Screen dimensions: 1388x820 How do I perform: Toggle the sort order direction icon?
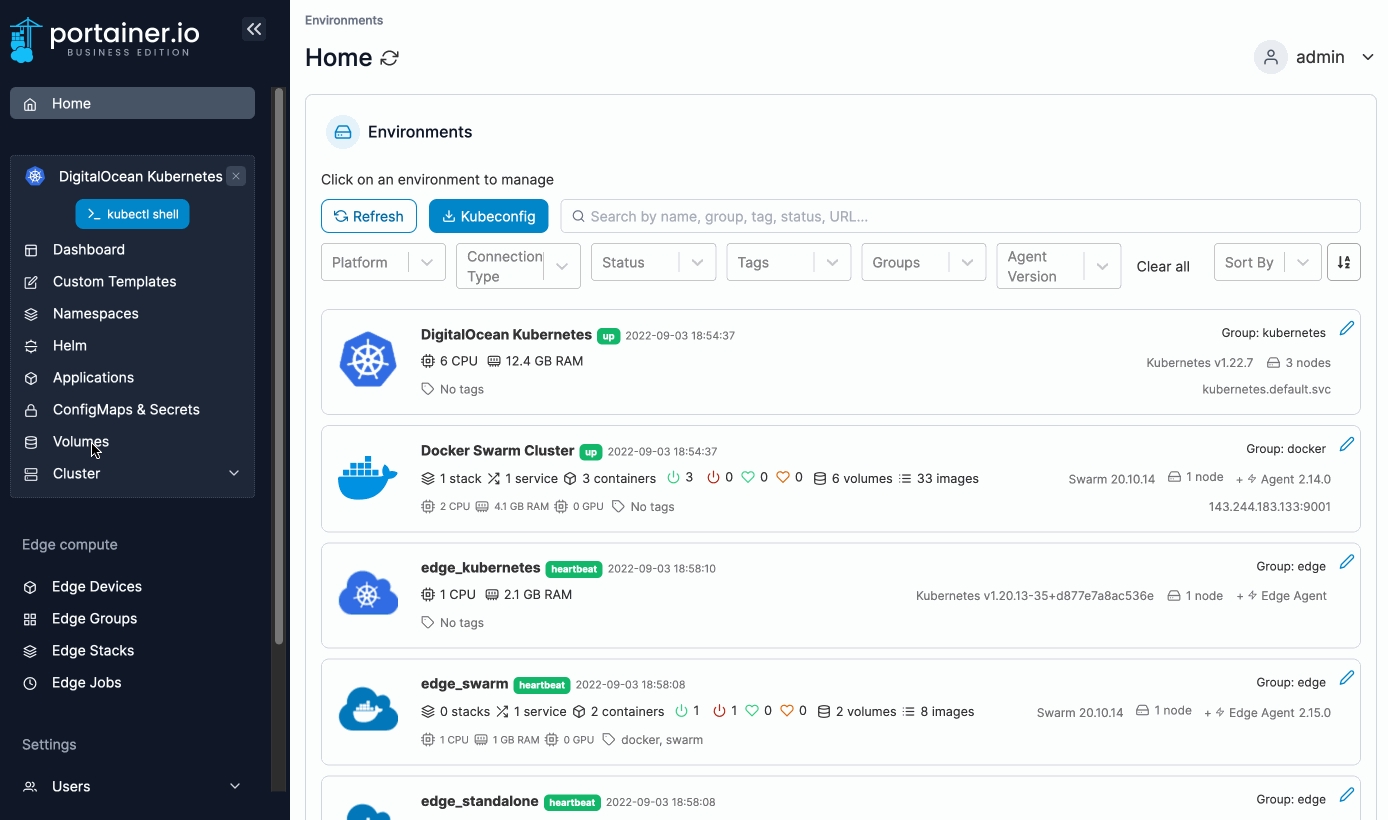[1343, 262]
